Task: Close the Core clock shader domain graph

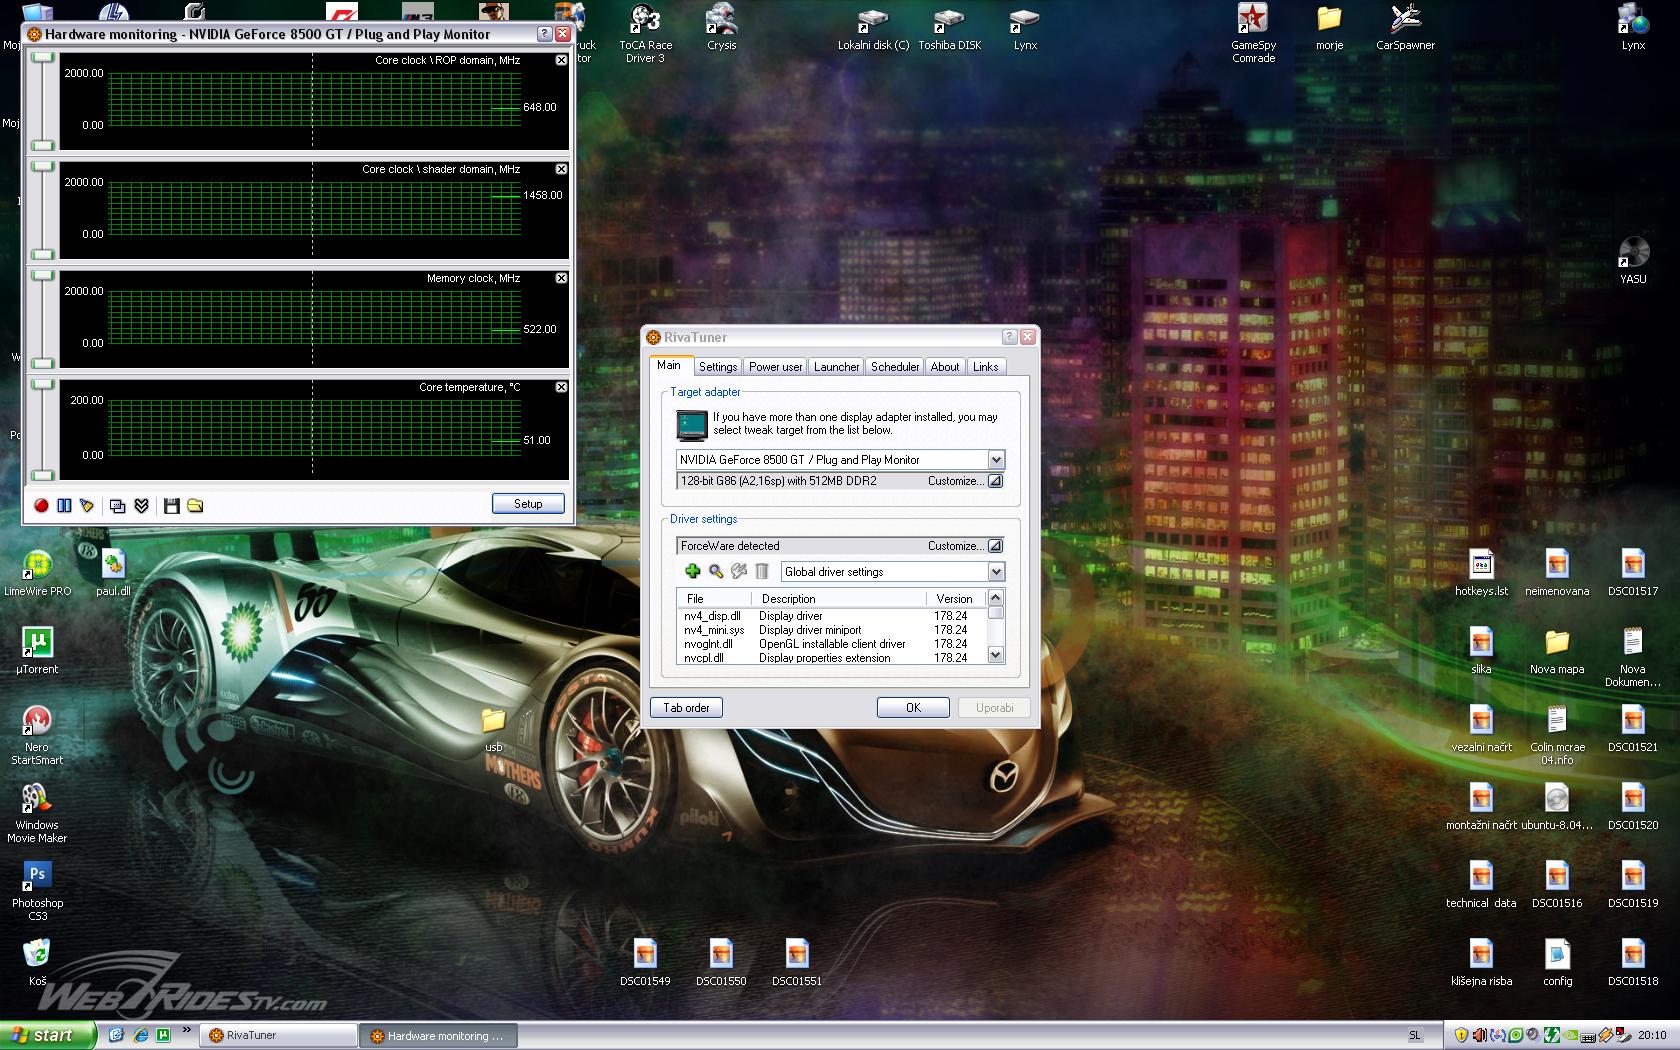Action: (561, 169)
